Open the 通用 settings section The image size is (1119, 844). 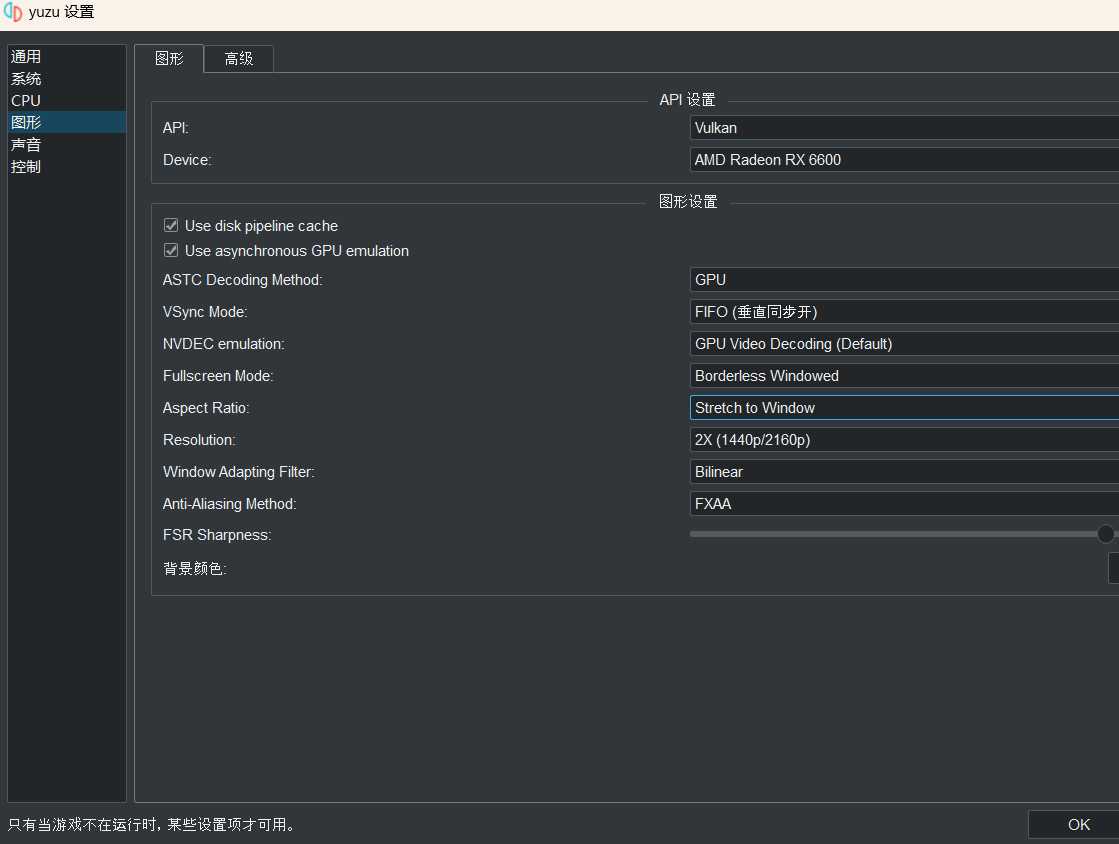(x=26, y=56)
